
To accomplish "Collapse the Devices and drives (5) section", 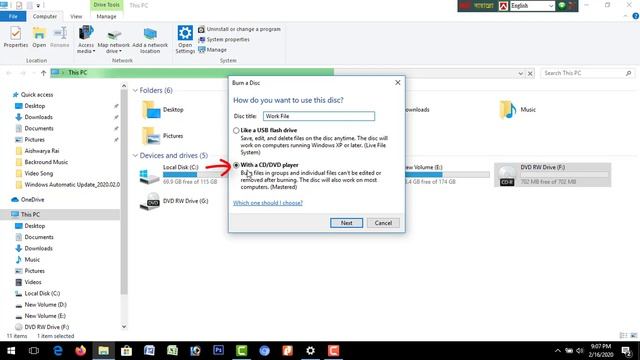I will [x=135, y=156].
